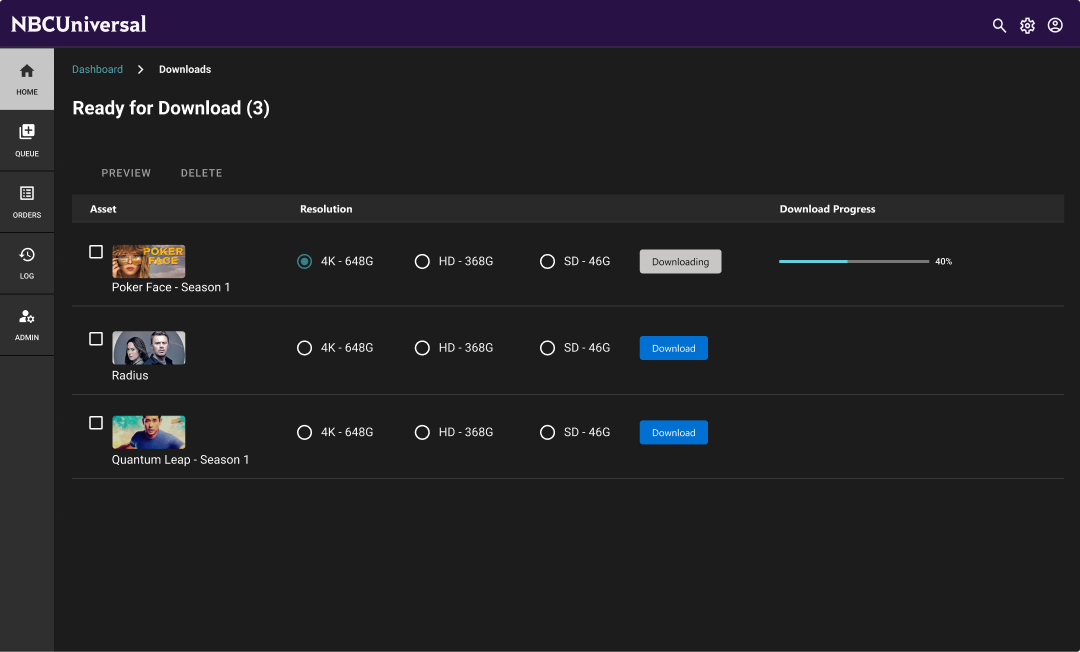Image resolution: width=1080 pixels, height=652 pixels.
Task: Choose HD - 368G for Poker Face
Action: point(422,262)
